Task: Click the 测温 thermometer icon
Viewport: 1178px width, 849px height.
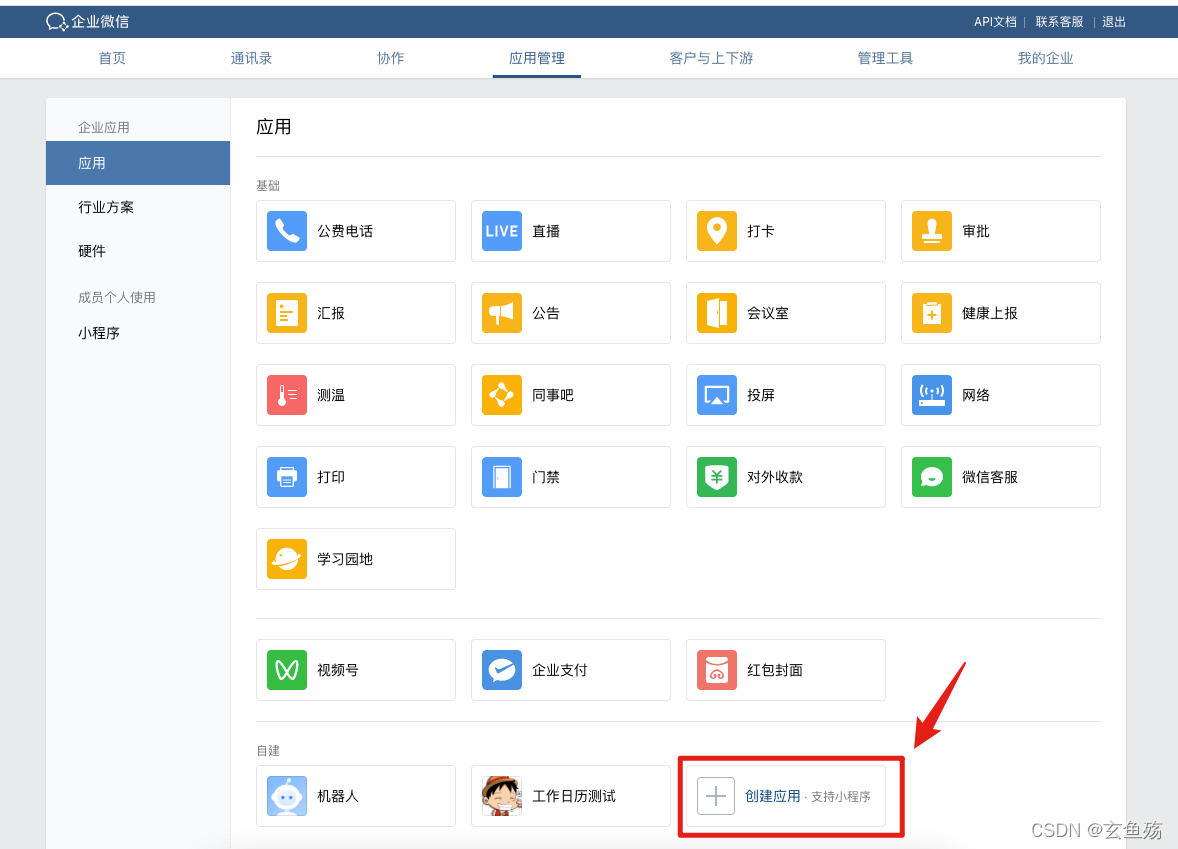Action: 286,394
